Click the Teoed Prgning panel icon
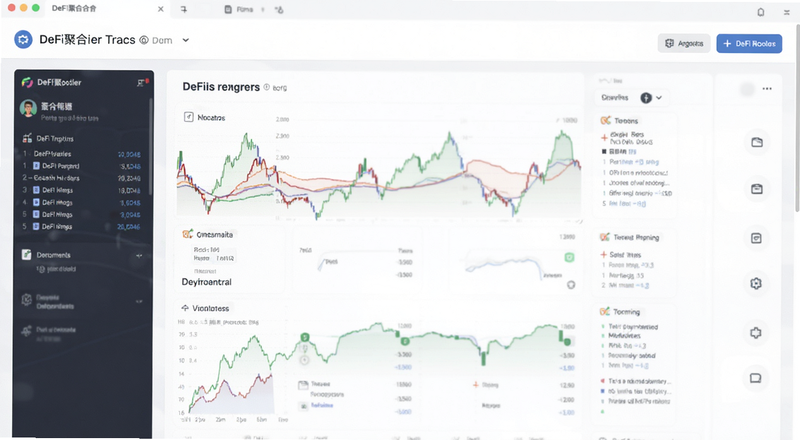The image size is (800, 440). pyautogui.click(x=605, y=237)
